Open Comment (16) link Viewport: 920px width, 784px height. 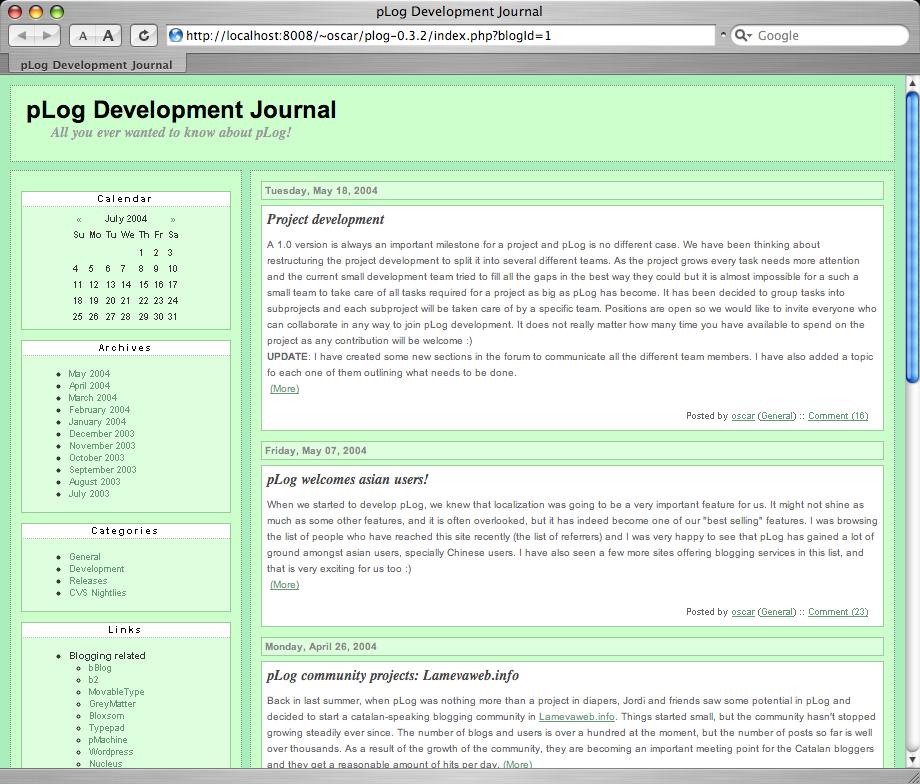(x=838, y=415)
